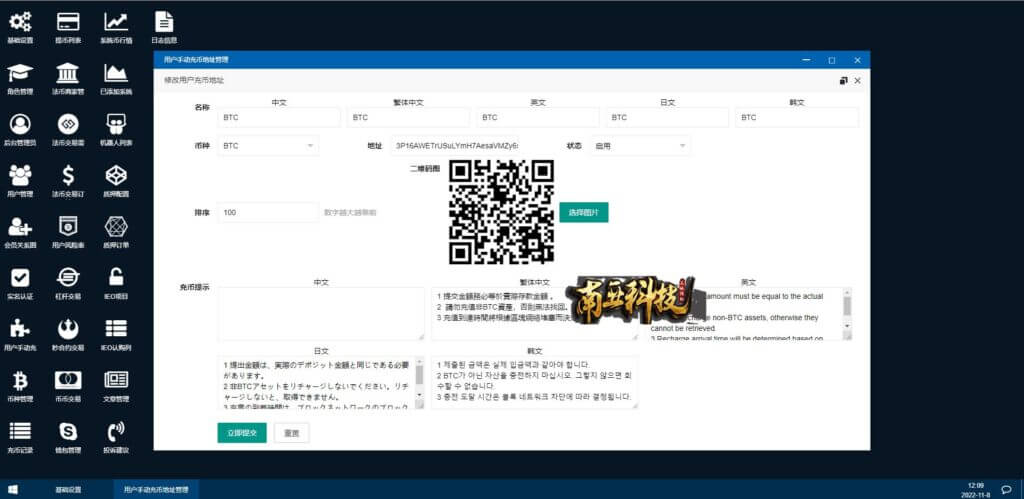Open the area chart icon shortcut

(116, 72)
